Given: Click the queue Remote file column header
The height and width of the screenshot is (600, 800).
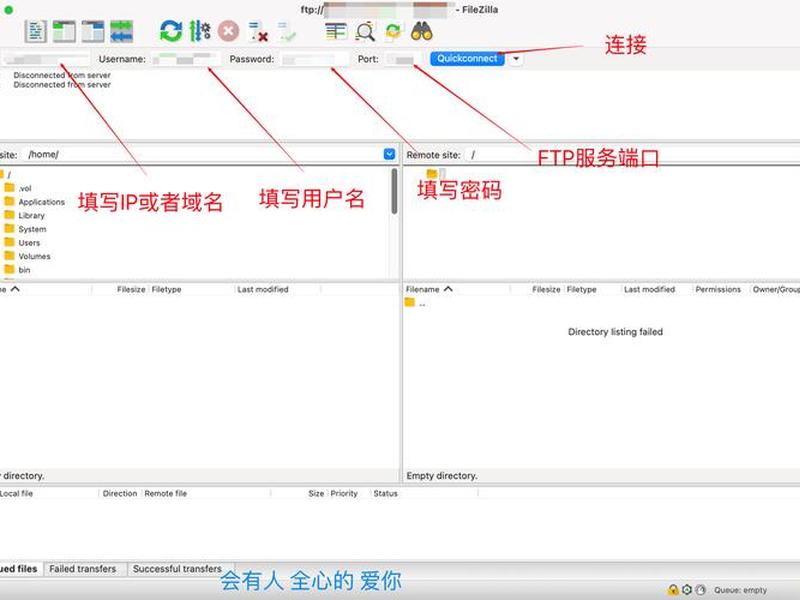Looking at the screenshot, I should click(x=166, y=493).
